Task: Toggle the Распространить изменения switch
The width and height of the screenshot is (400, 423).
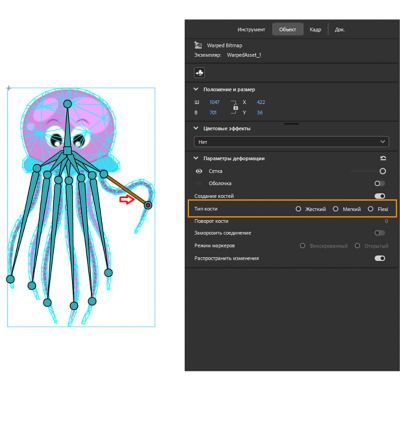Action: [380, 258]
